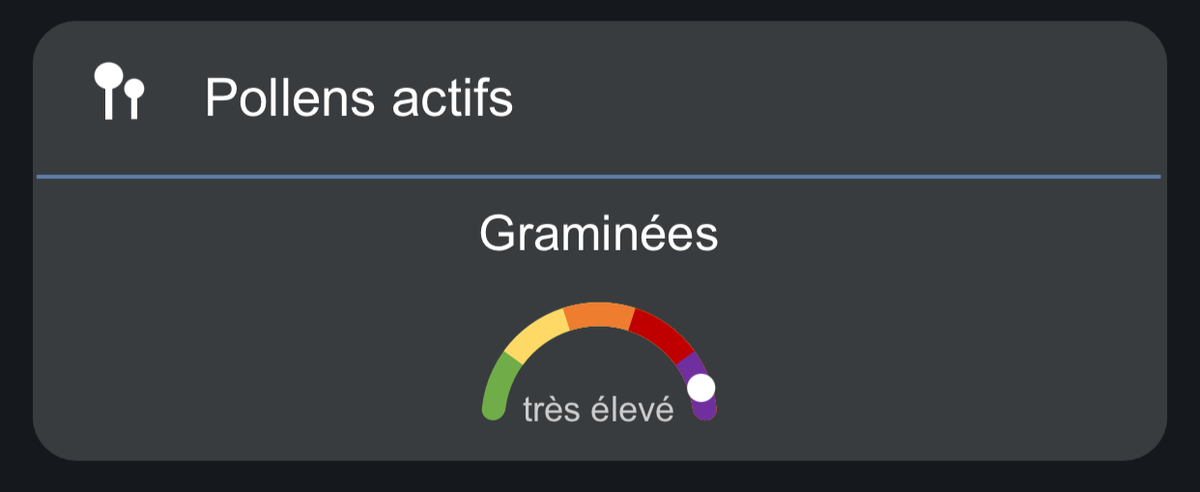This screenshot has height=492, width=1200.
Task: Click the larger pollen stalk in the icon
Action: tap(108, 90)
